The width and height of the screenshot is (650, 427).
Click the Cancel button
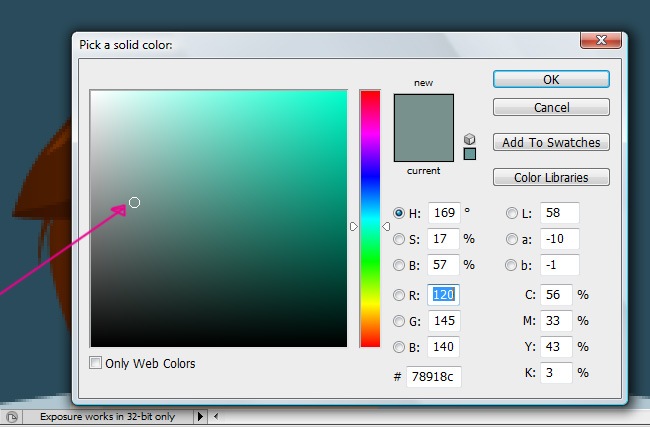pos(551,107)
